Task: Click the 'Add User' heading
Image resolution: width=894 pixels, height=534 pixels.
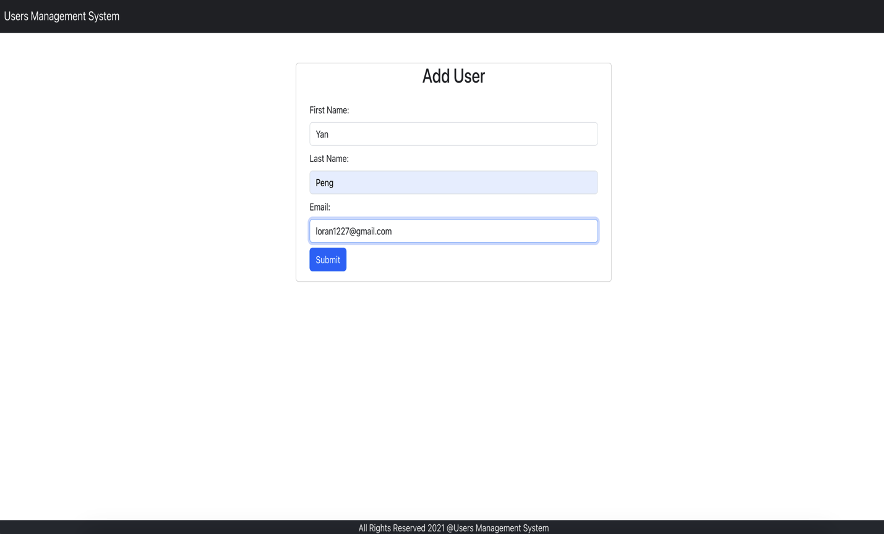Action: coord(453,77)
